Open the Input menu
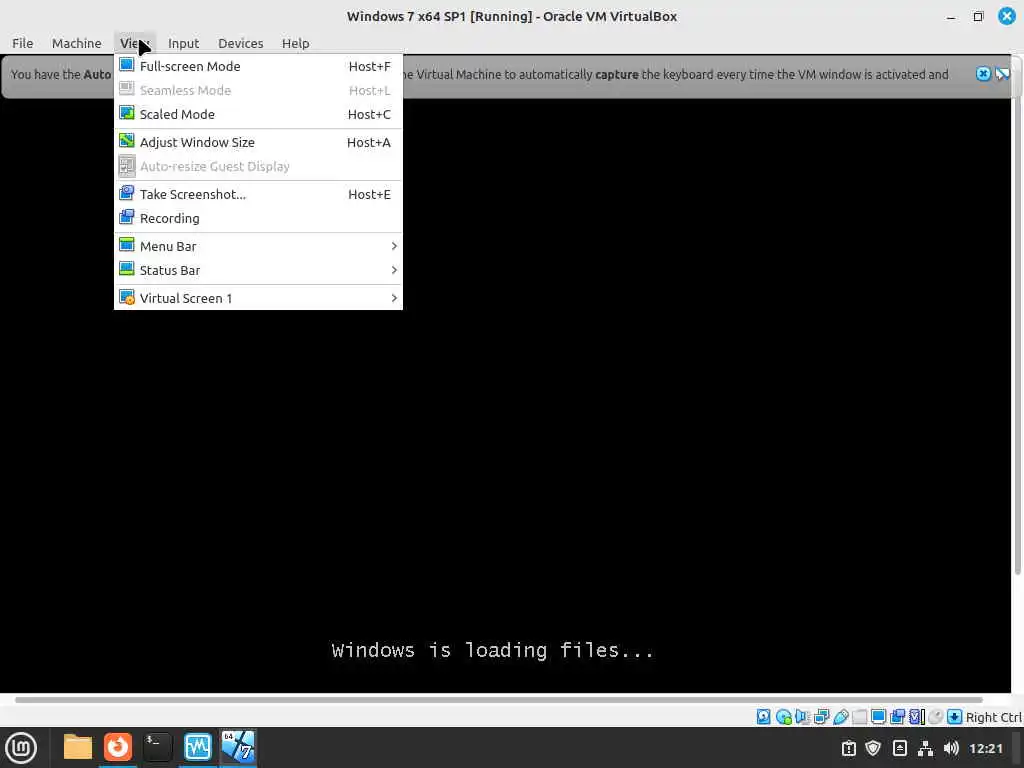 (183, 43)
